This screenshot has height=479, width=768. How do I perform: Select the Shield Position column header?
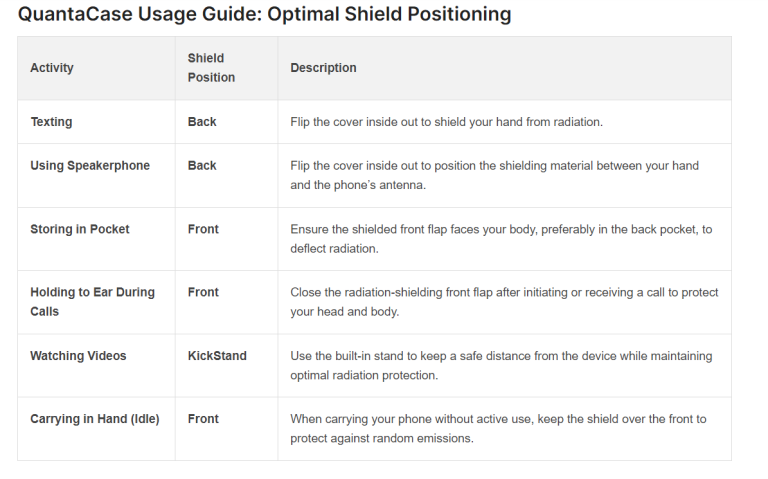click(x=211, y=68)
